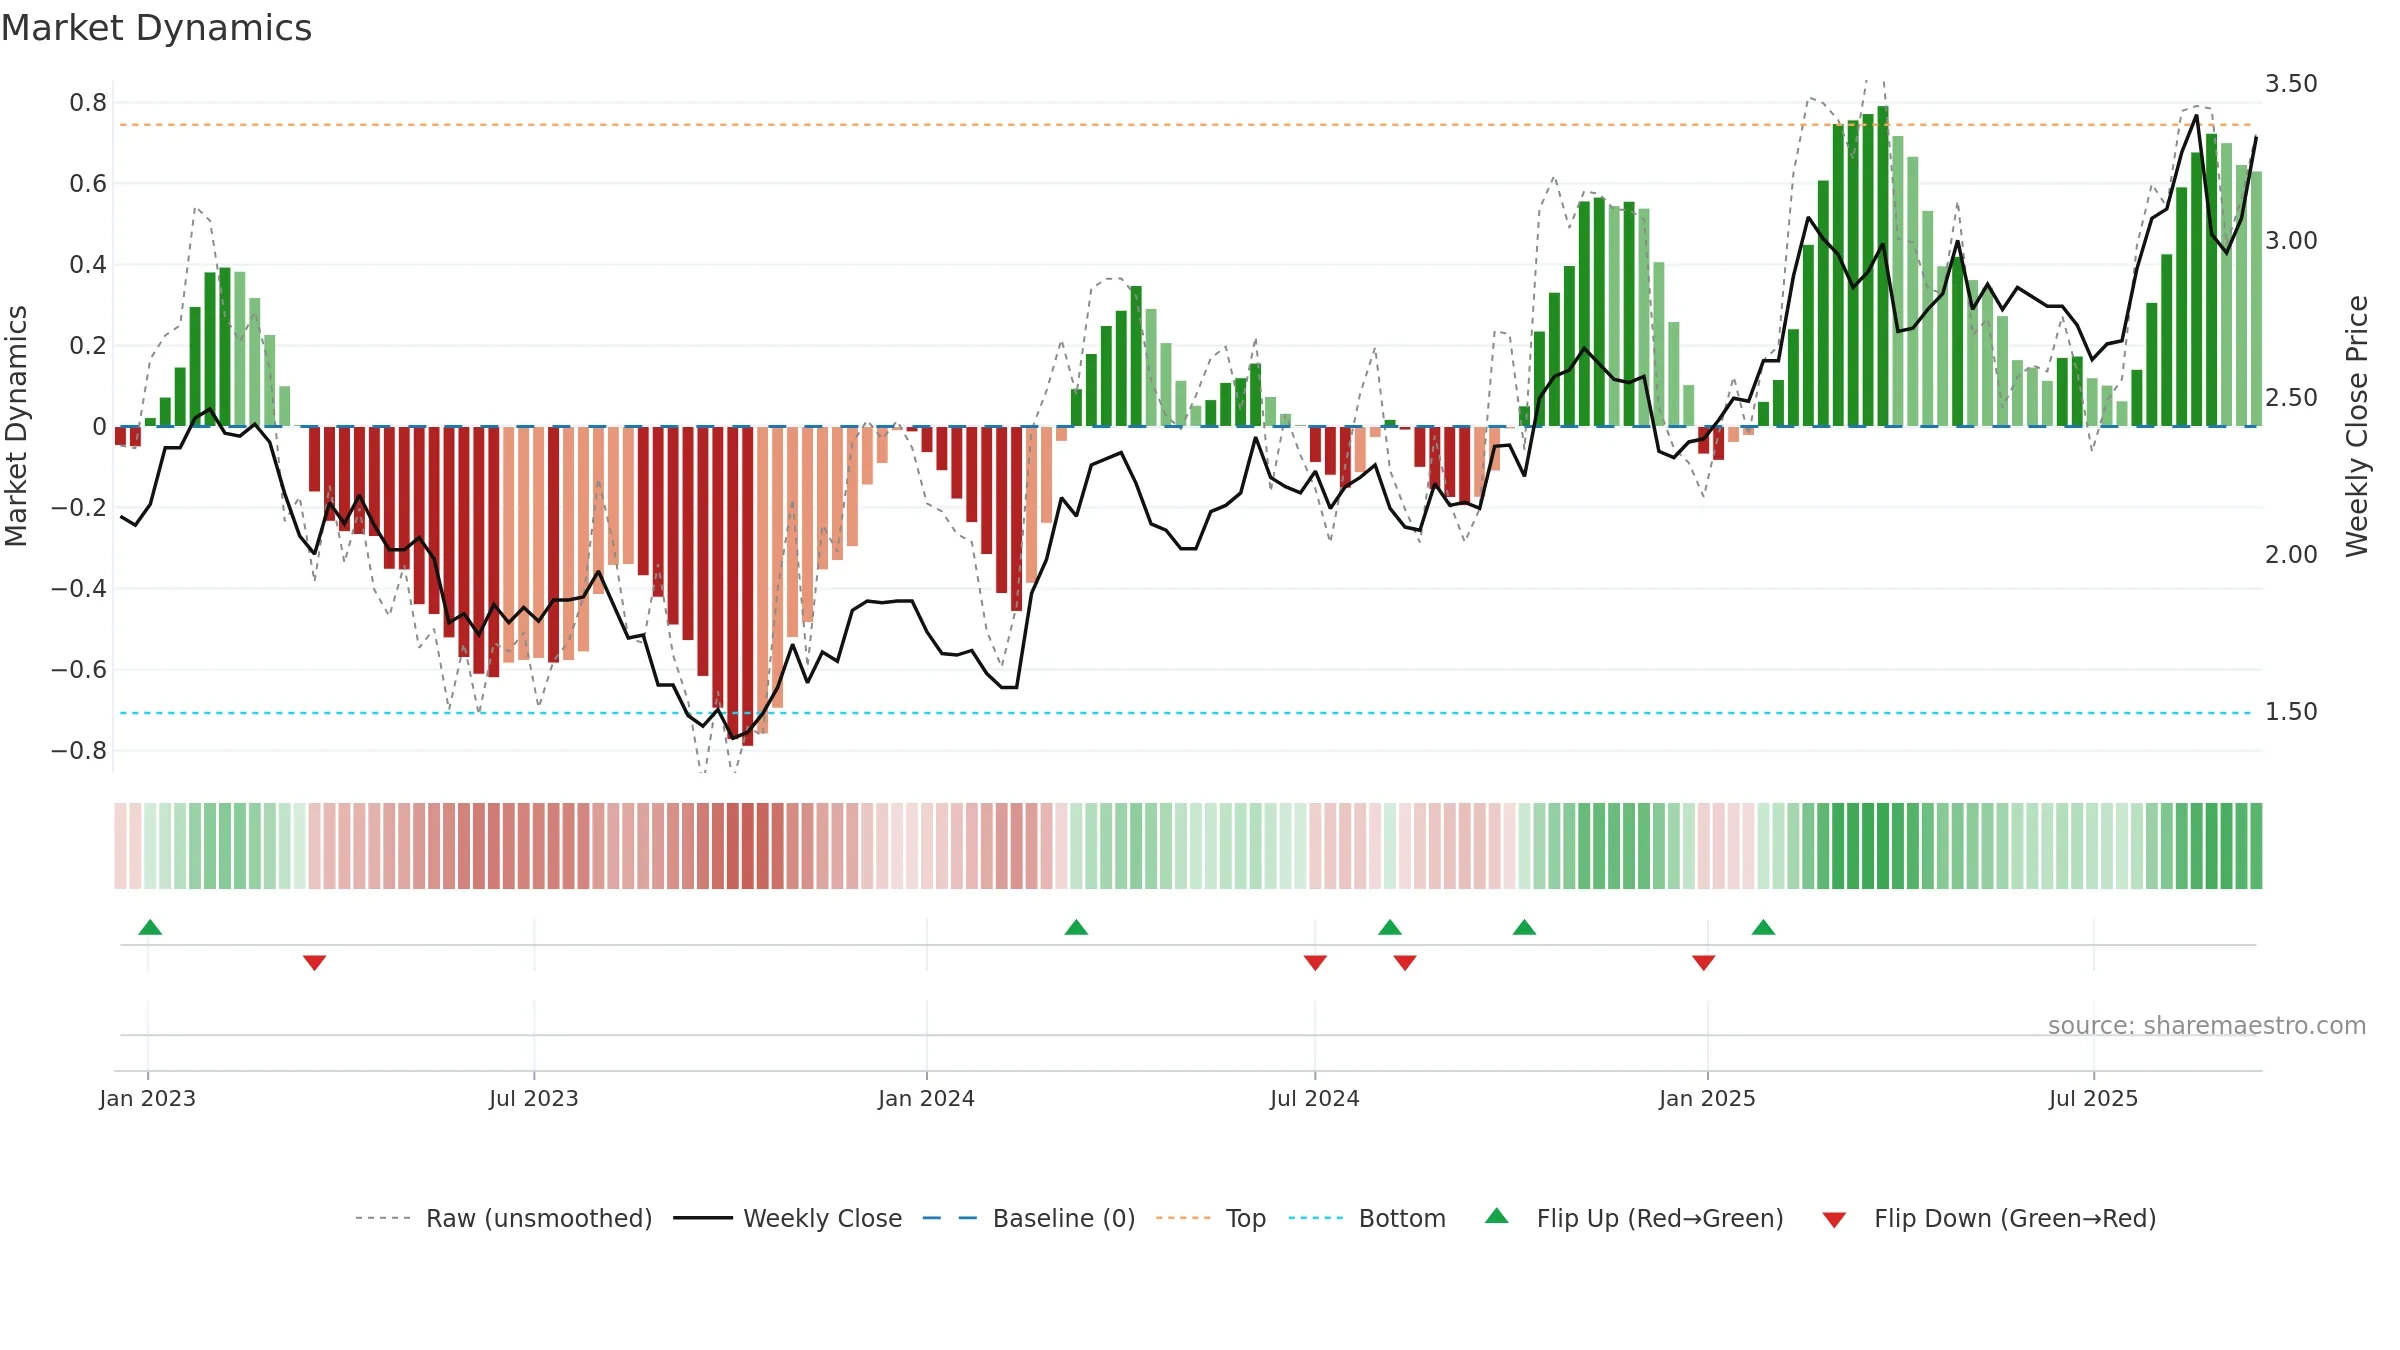Toggle the Weekly Close legend entry
Viewport: 2400px width, 1350px height.
point(787,1218)
